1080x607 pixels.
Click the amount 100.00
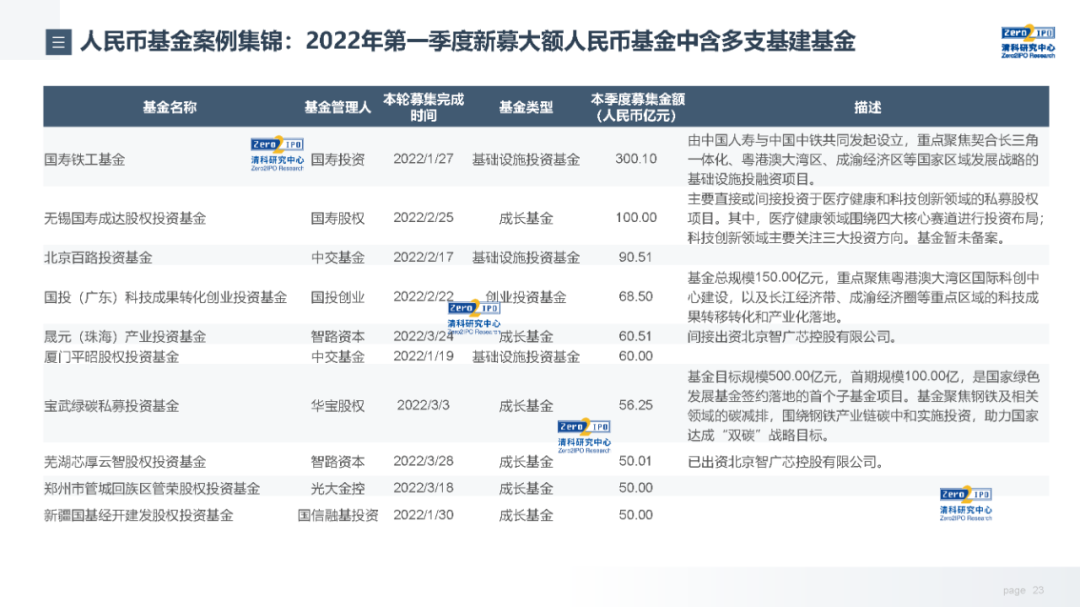tap(636, 218)
